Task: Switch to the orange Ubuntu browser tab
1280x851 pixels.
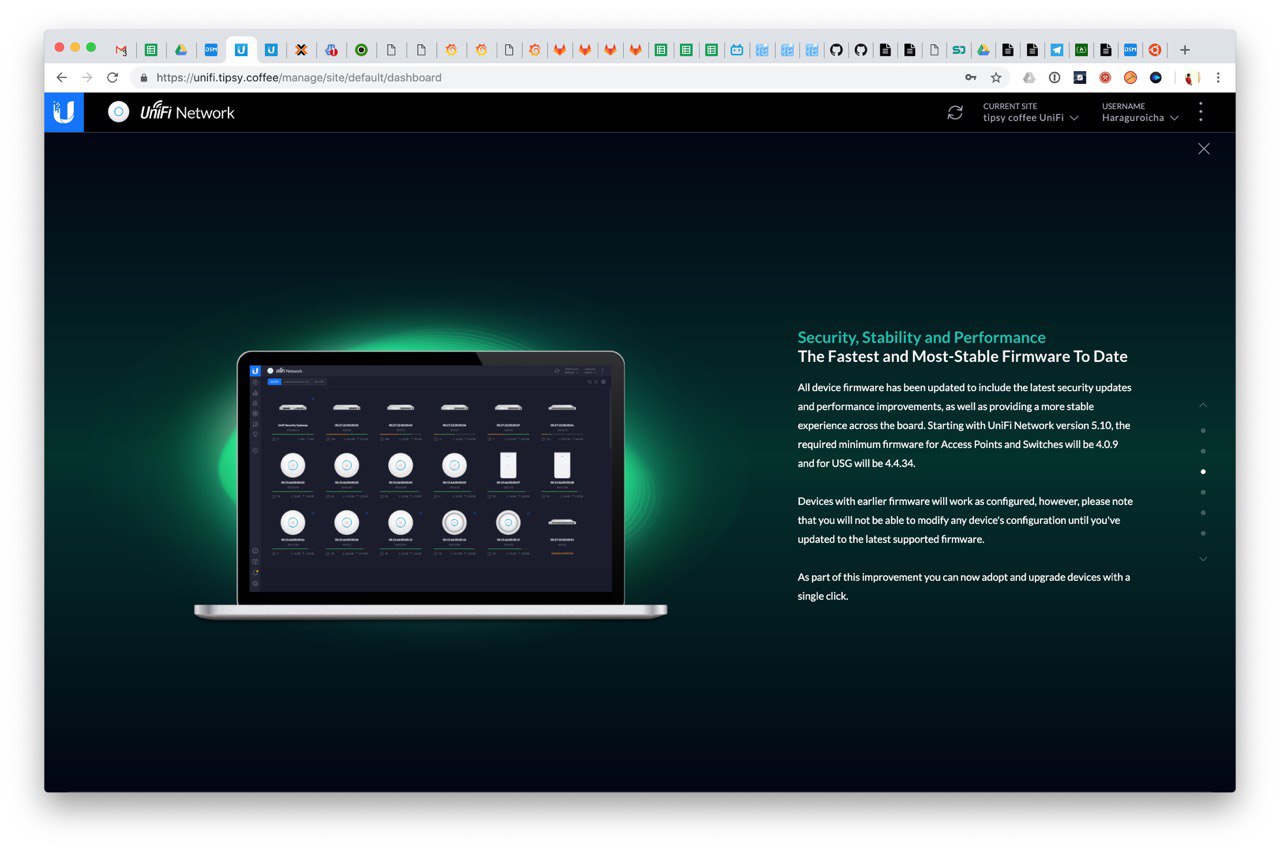Action: [x=1155, y=50]
